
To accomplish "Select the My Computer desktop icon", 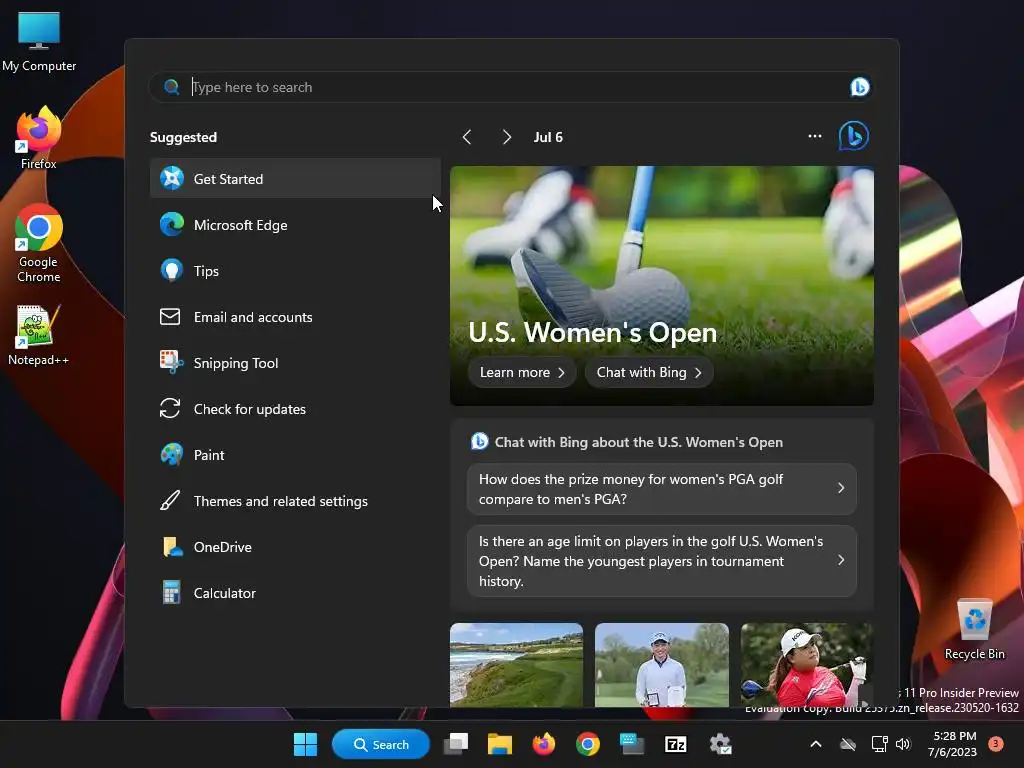I will [x=39, y=40].
